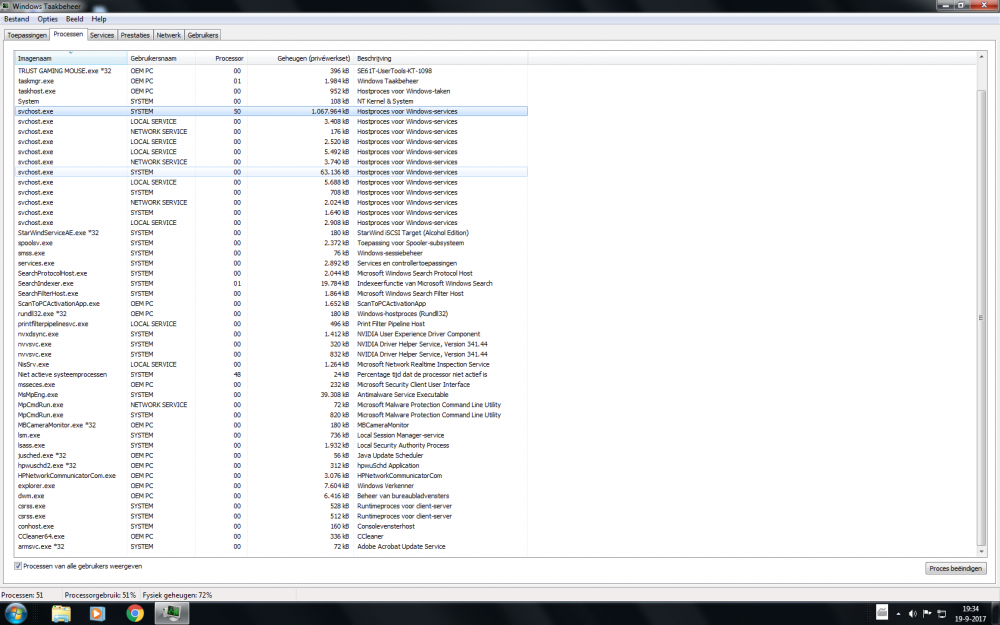Viewport: 1000px width, 625px height.
Task: Select the spoolsv.exe process
Action: pos(271,243)
